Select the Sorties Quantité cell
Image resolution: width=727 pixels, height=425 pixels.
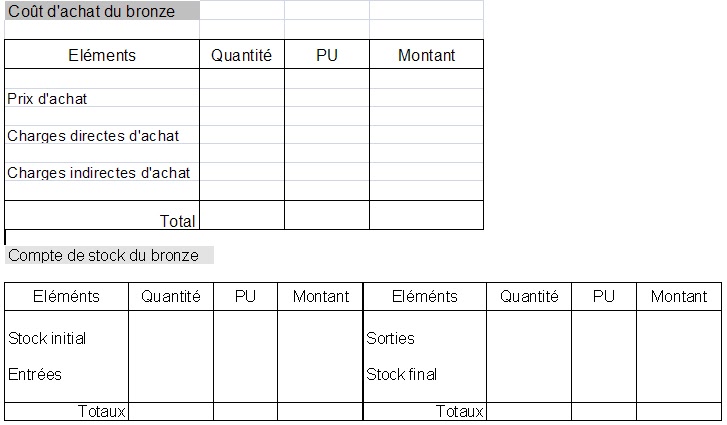[x=528, y=338]
